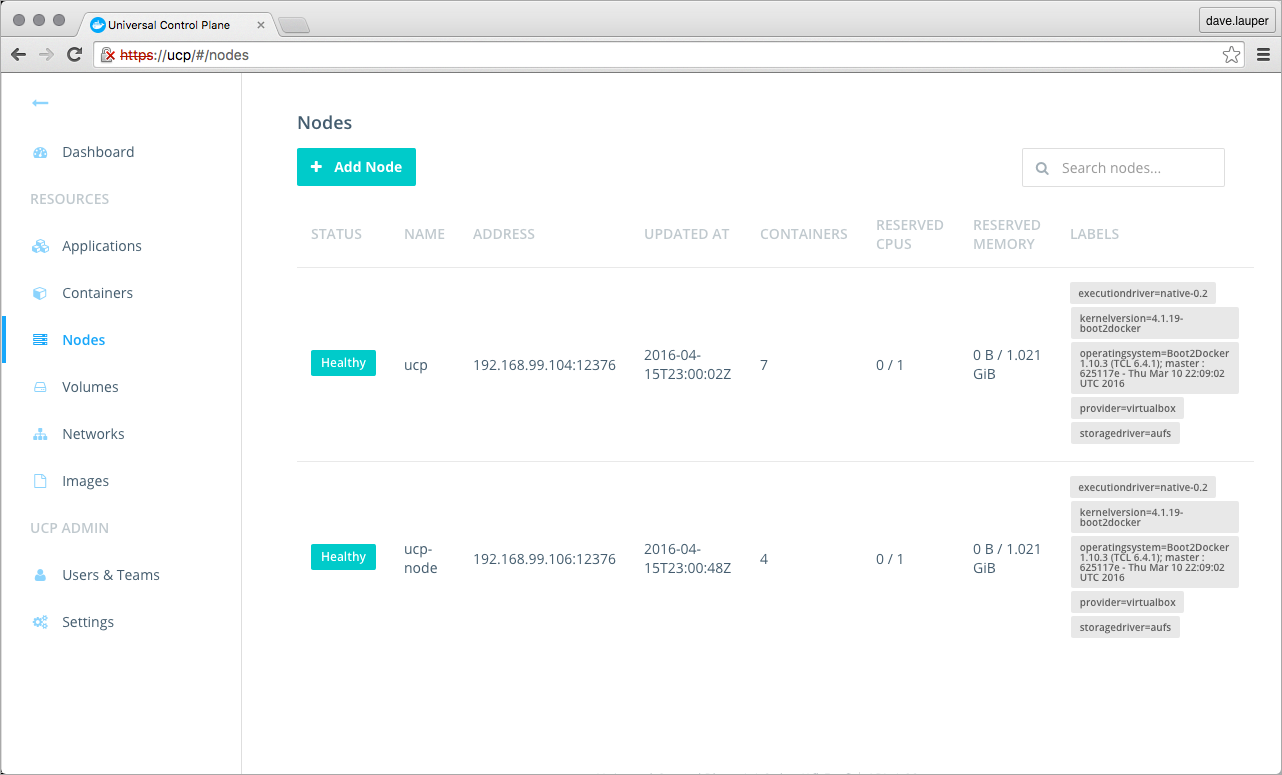This screenshot has height=775, width=1282.
Task: Focus the Search nodes input field
Action: 1135,168
